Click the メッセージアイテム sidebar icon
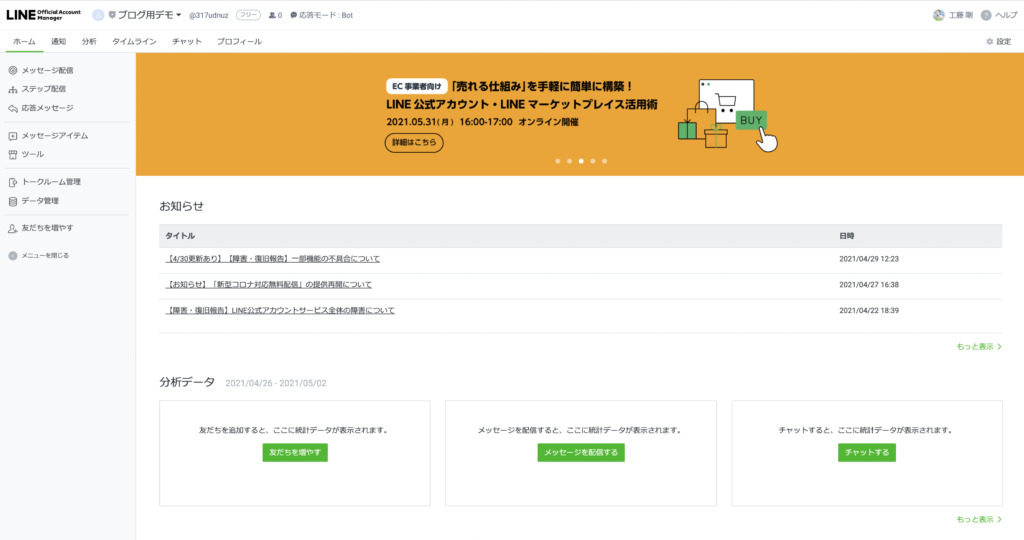The width and height of the screenshot is (1024, 540). [x=12, y=136]
